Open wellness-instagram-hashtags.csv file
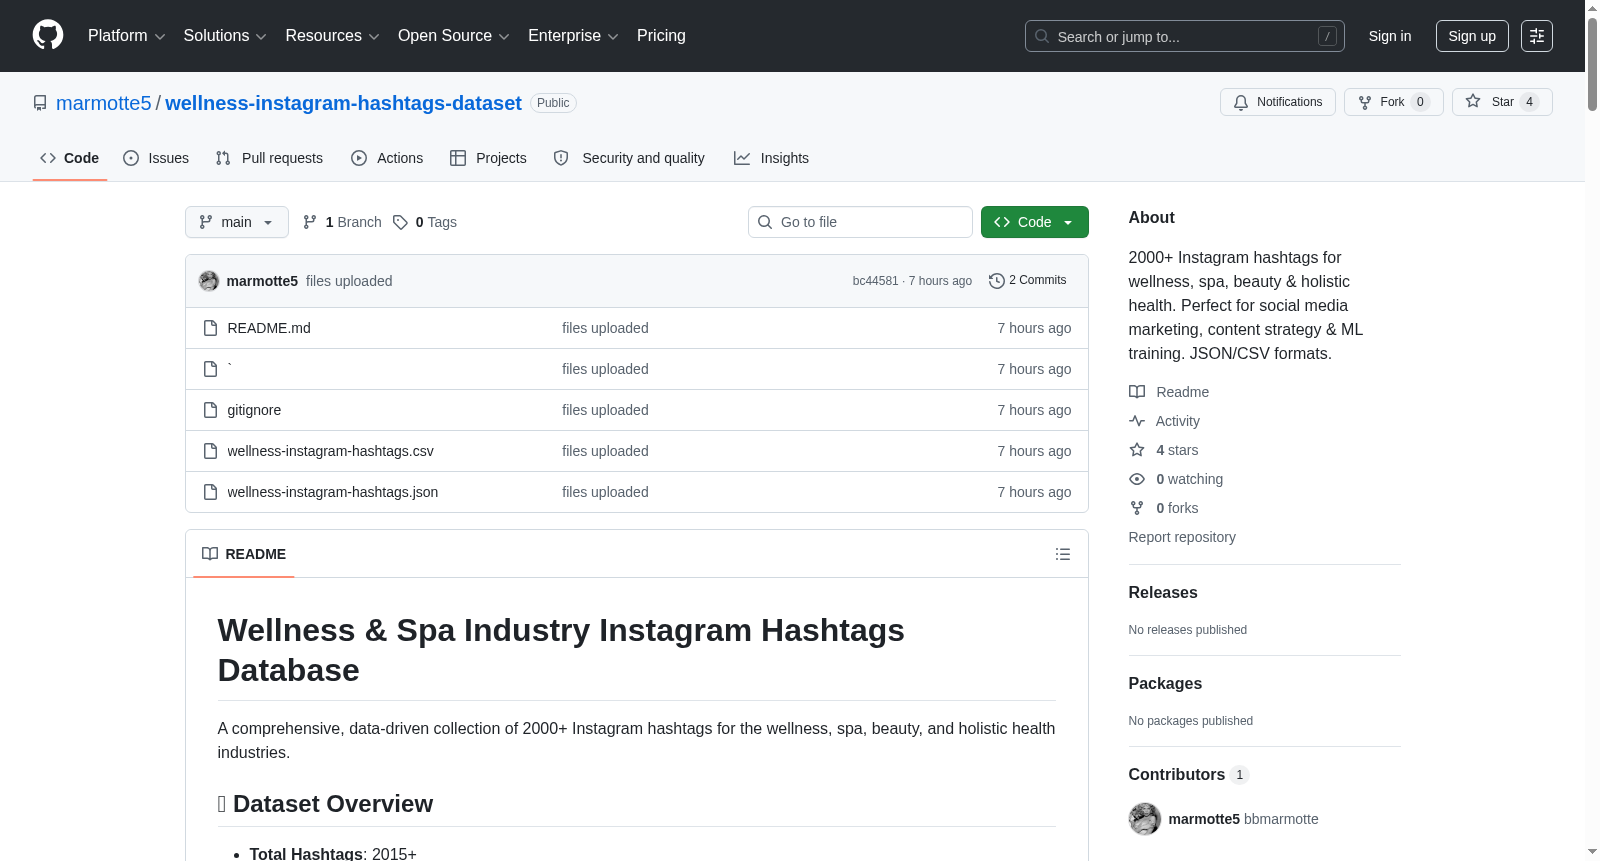Image resolution: width=1600 pixels, height=861 pixels. point(331,451)
